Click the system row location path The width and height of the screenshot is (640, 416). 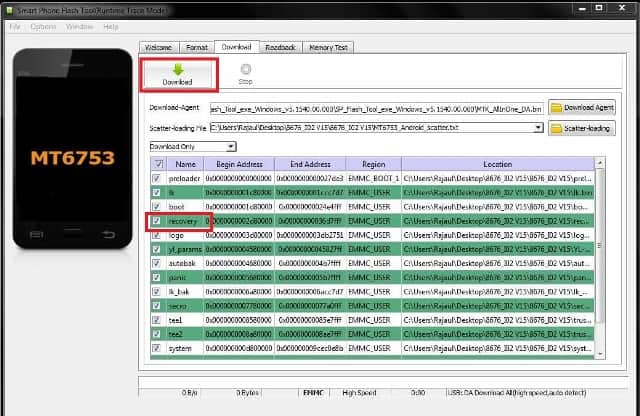[497, 348]
